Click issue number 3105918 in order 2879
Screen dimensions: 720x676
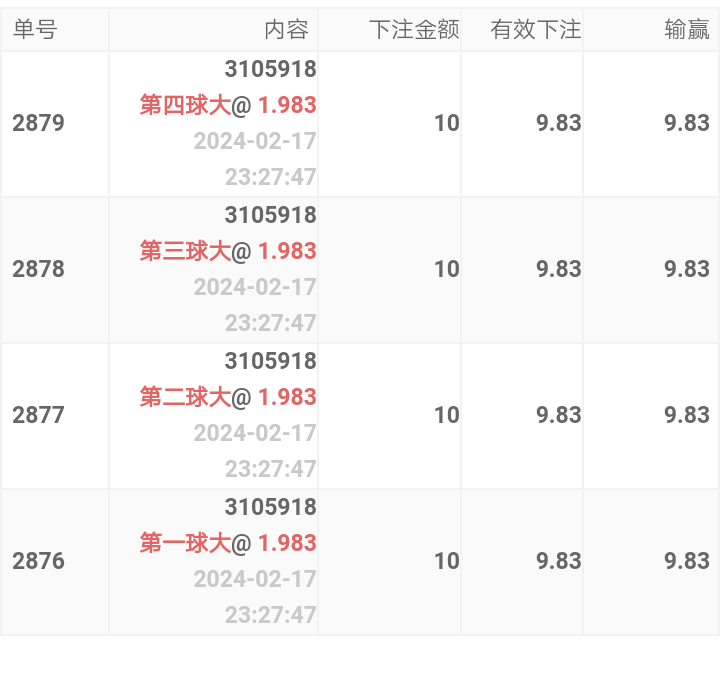[270, 69]
